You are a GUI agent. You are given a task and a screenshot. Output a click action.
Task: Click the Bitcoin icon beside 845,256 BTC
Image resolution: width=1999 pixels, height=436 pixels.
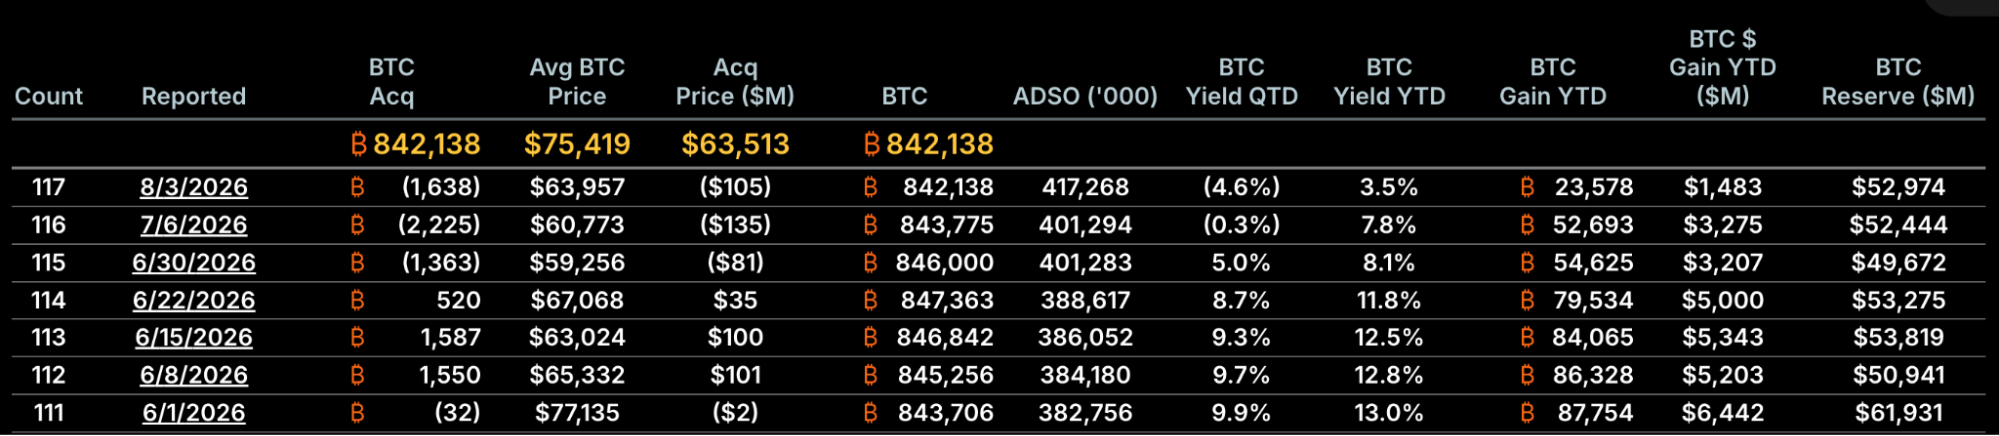870,375
